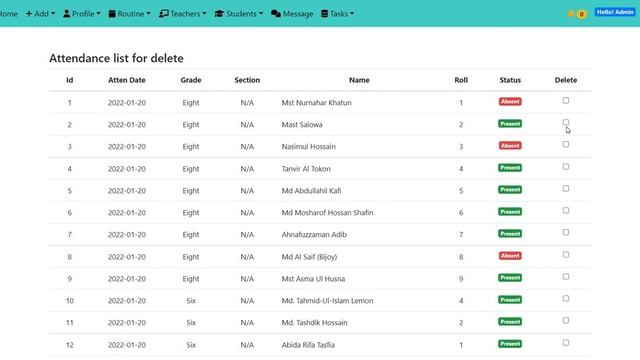
Task: Click the Section column header
Action: coord(247,80)
